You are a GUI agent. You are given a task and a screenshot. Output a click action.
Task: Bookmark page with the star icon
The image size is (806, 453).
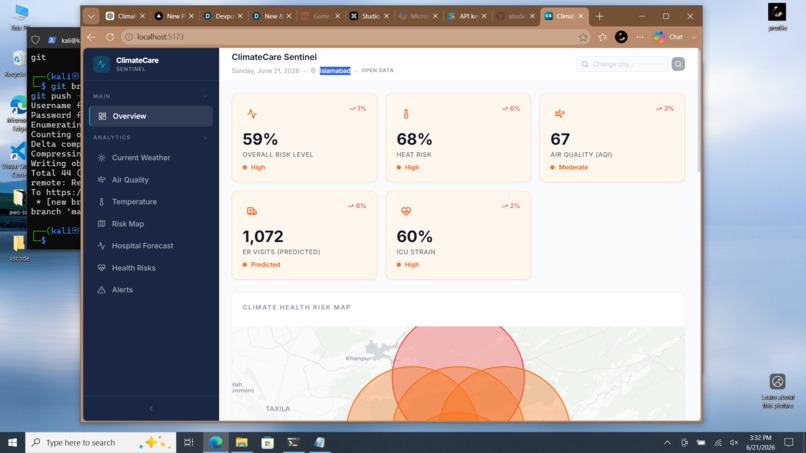(x=583, y=37)
